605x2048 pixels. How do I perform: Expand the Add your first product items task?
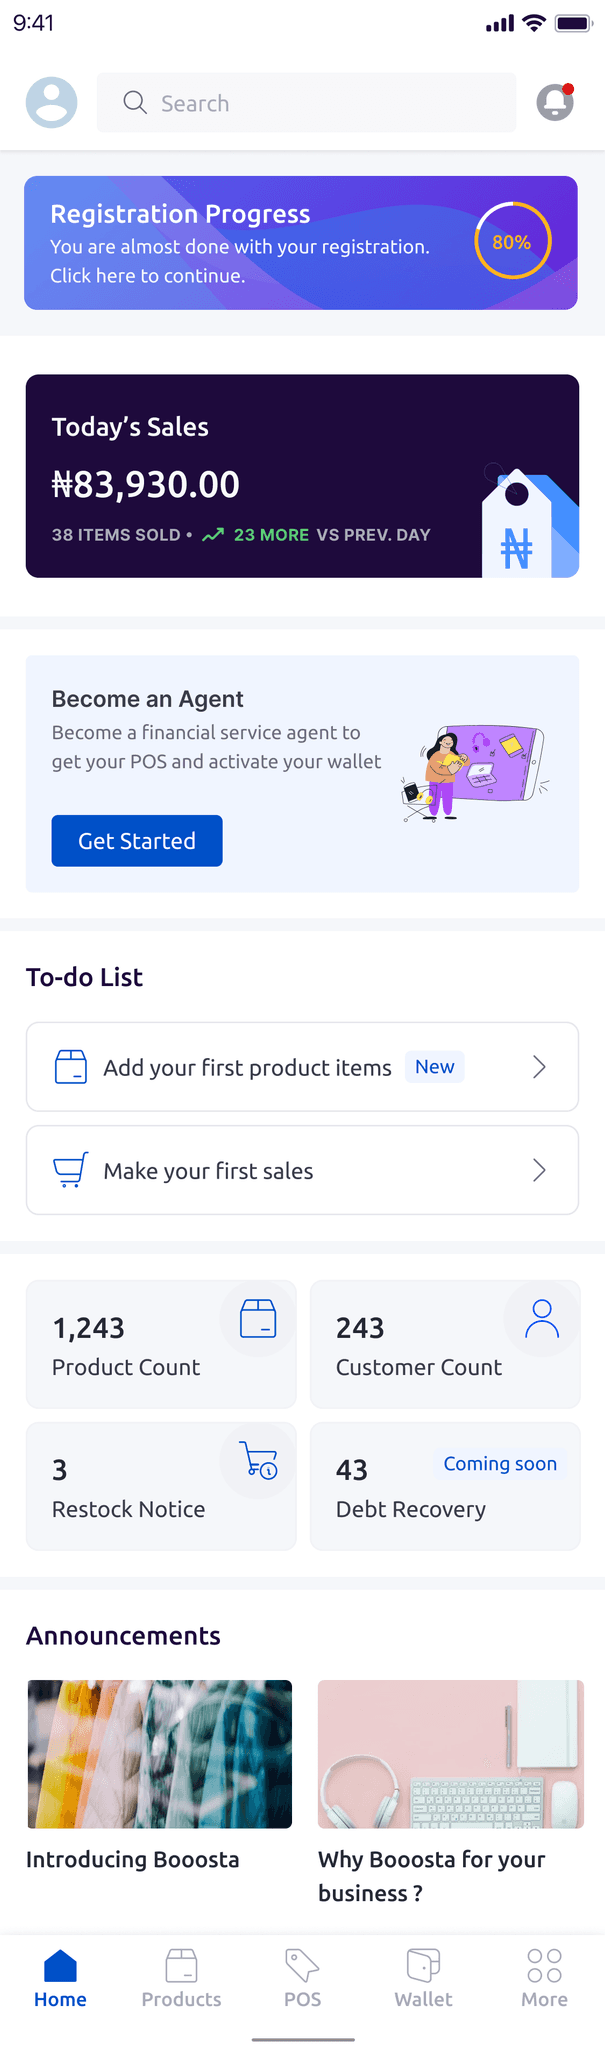tap(540, 1067)
